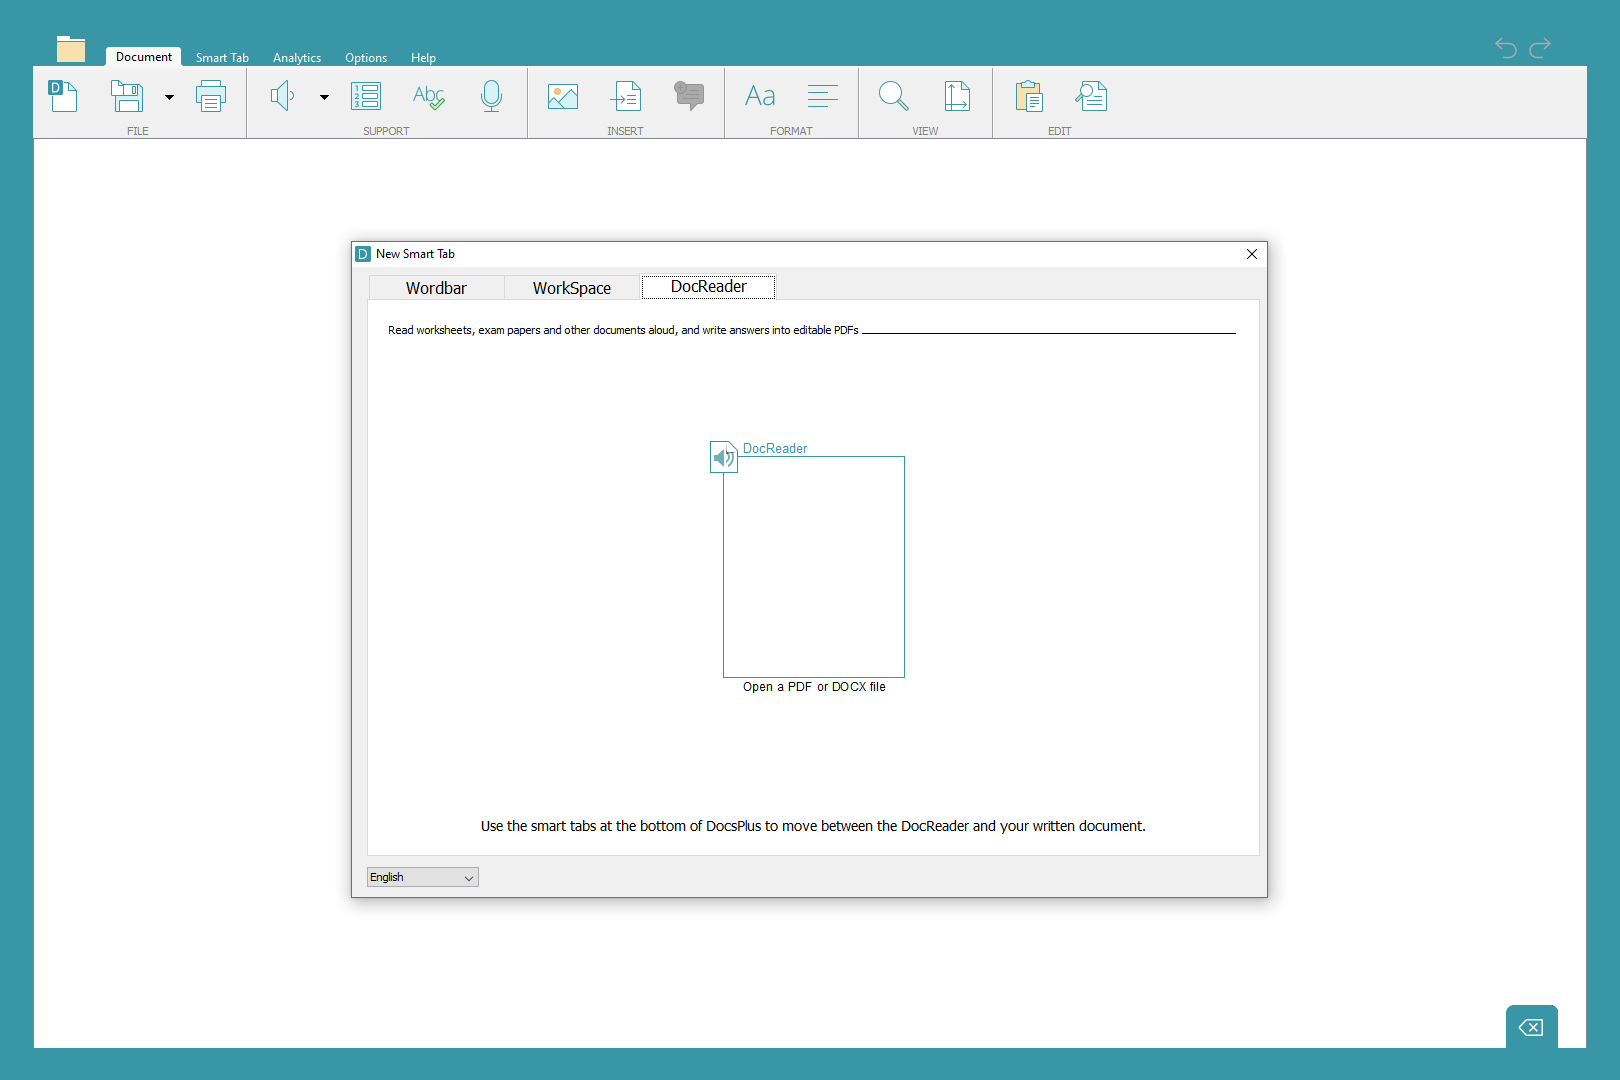This screenshot has height=1080, width=1620.
Task: Click the backspace key button bottom right
Action: 1531,1027
